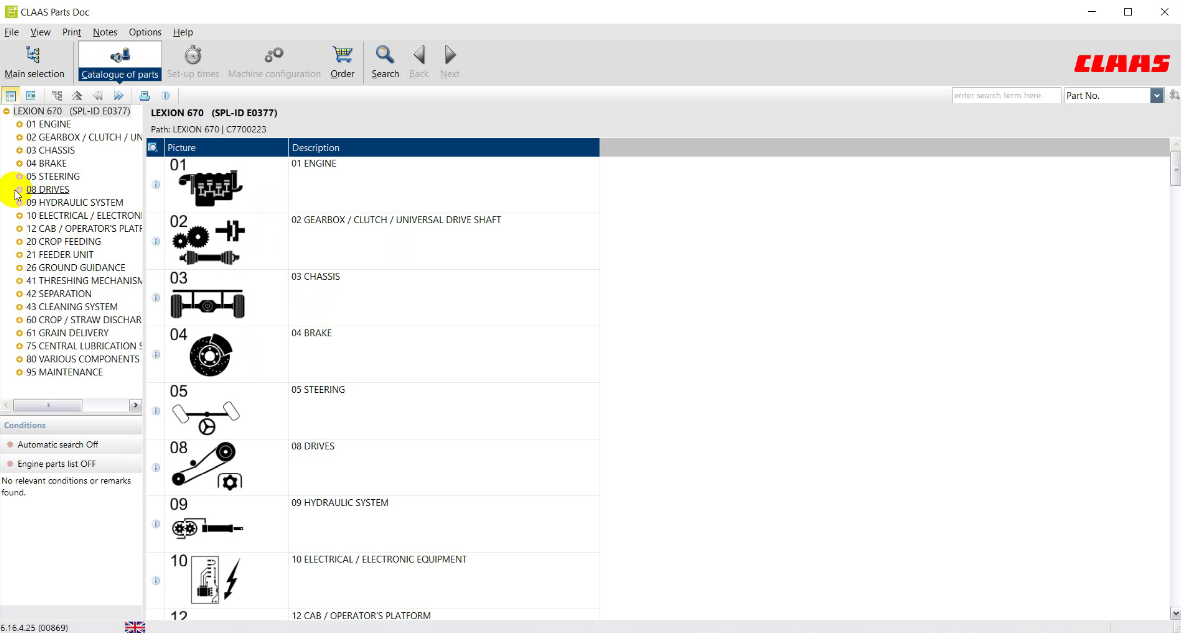Viewport: 1181px width, 633px height.
Task: Go to Next with right arrow
Action: pos(450,62)
